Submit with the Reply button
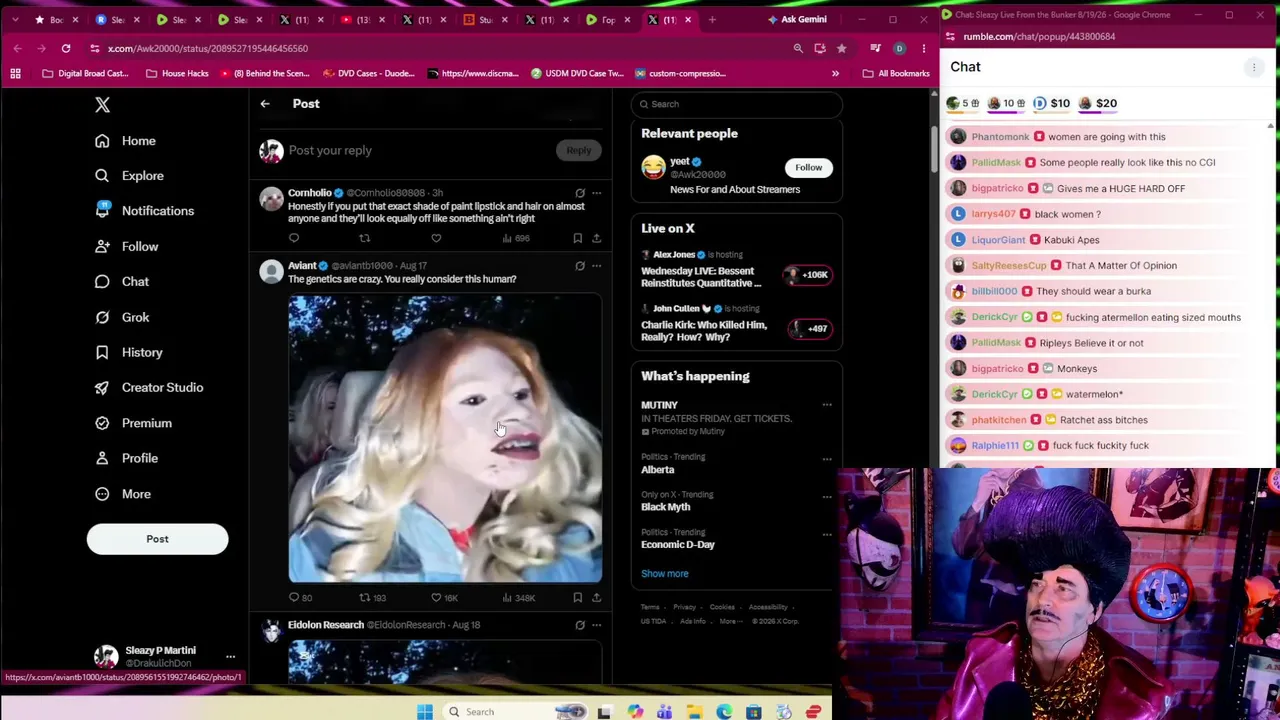Viewport: 1280px width, 720px height. click(579, 150)
